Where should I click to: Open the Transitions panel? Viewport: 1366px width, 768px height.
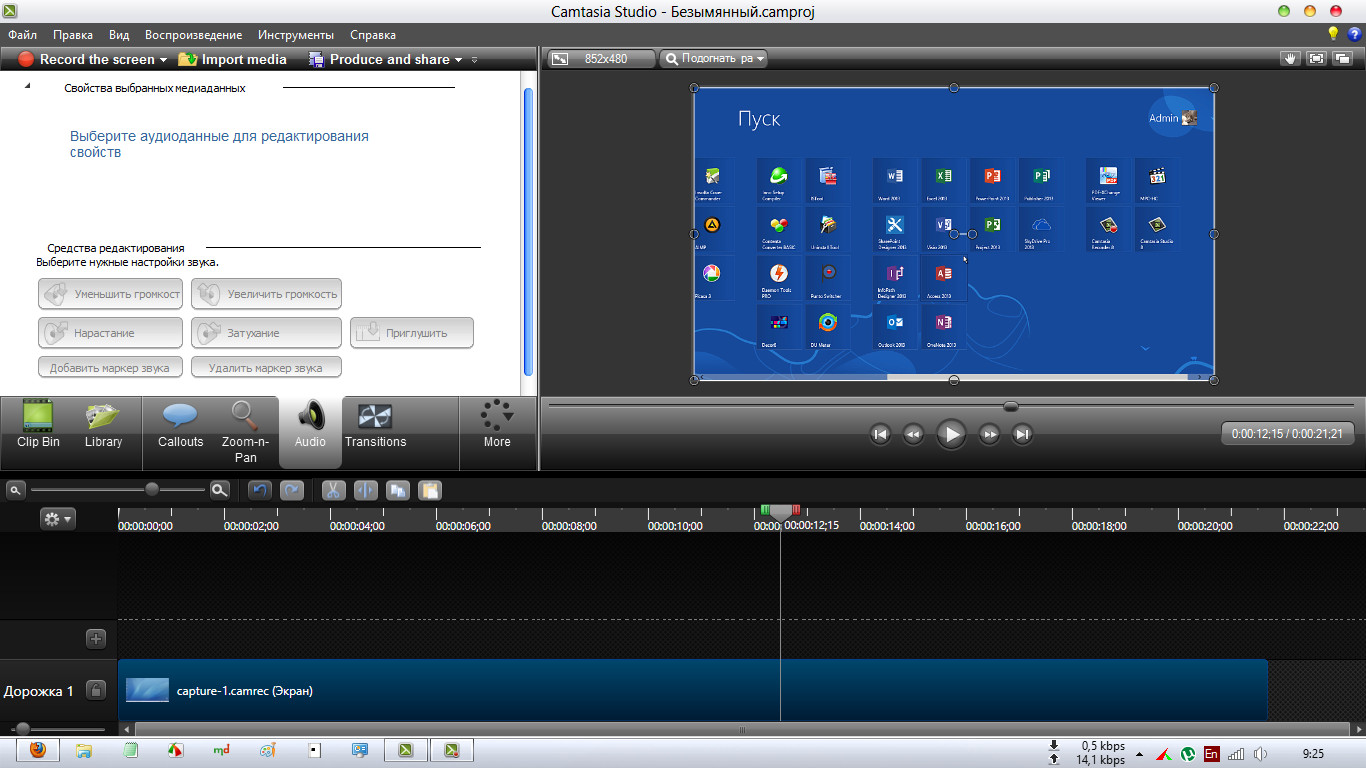(375, 425)
